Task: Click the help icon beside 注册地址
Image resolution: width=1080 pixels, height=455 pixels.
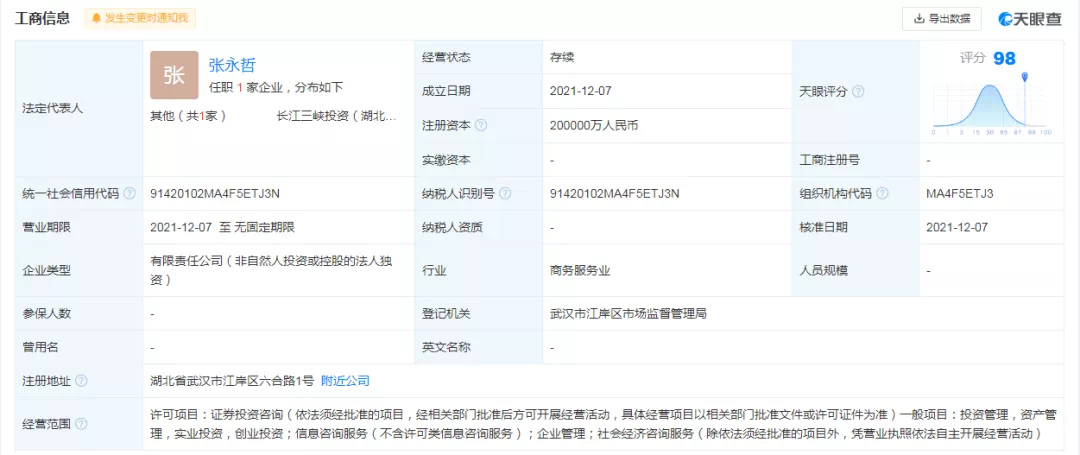Action: pyautogui.click(x=81, y=381)
